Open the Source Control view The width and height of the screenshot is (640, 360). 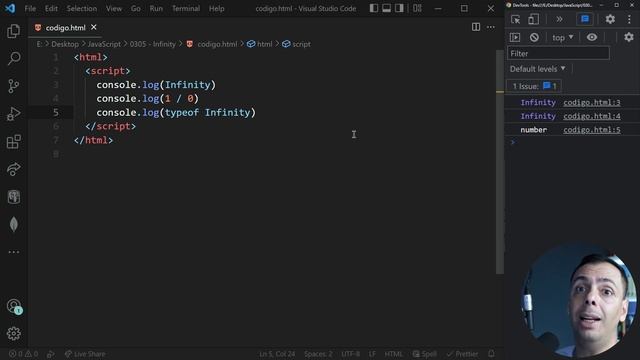tap(13, 86)
